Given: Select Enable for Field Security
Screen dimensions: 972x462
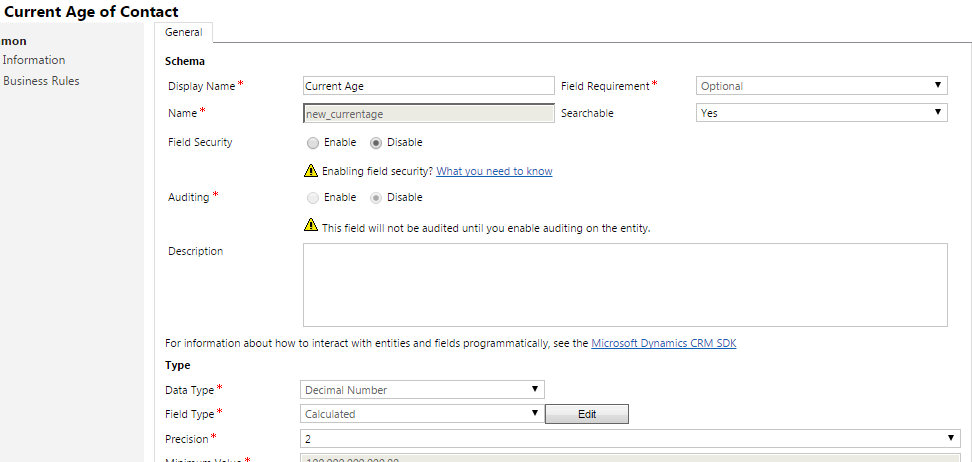Looking at the screenshot, I should pyautogui.click(x=313, y=142).
